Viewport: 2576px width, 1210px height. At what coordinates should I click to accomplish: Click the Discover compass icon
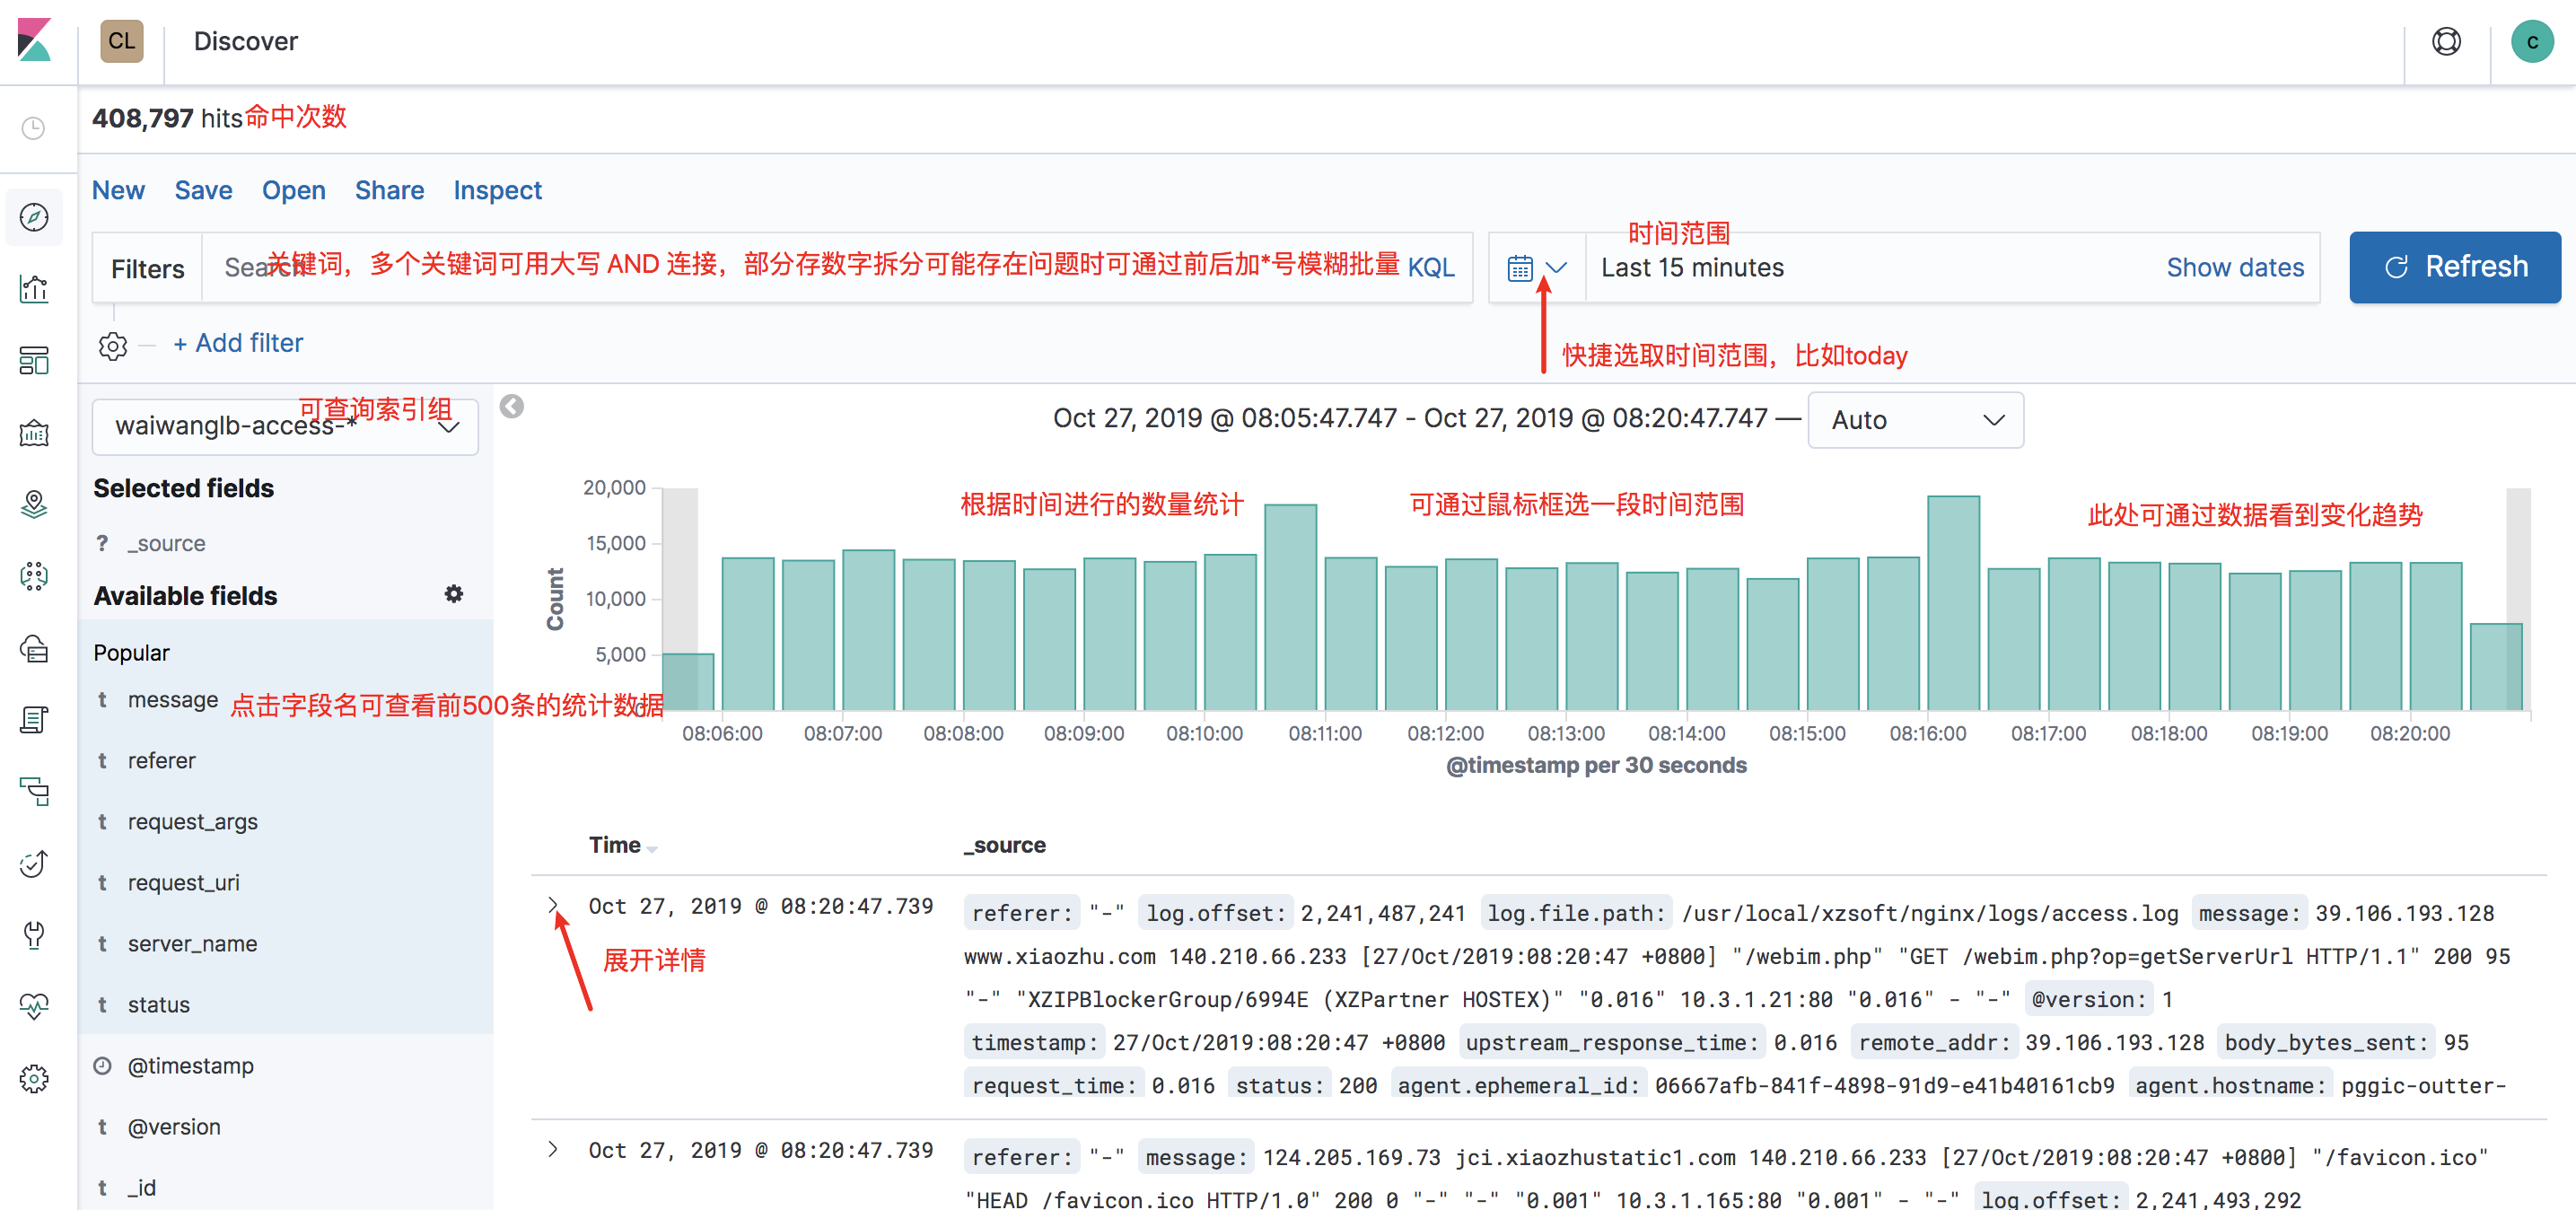point(34,217)
